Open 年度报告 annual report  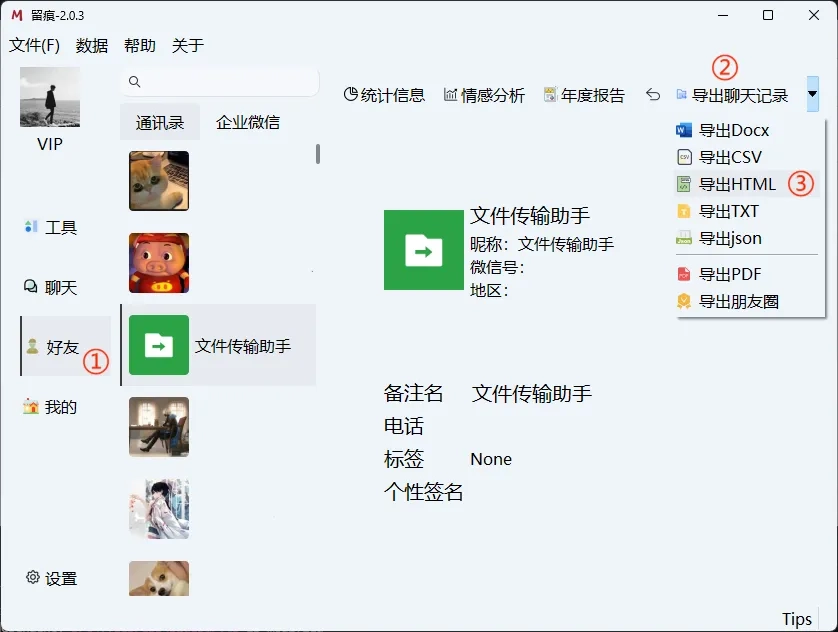click(x=584, y=95)
